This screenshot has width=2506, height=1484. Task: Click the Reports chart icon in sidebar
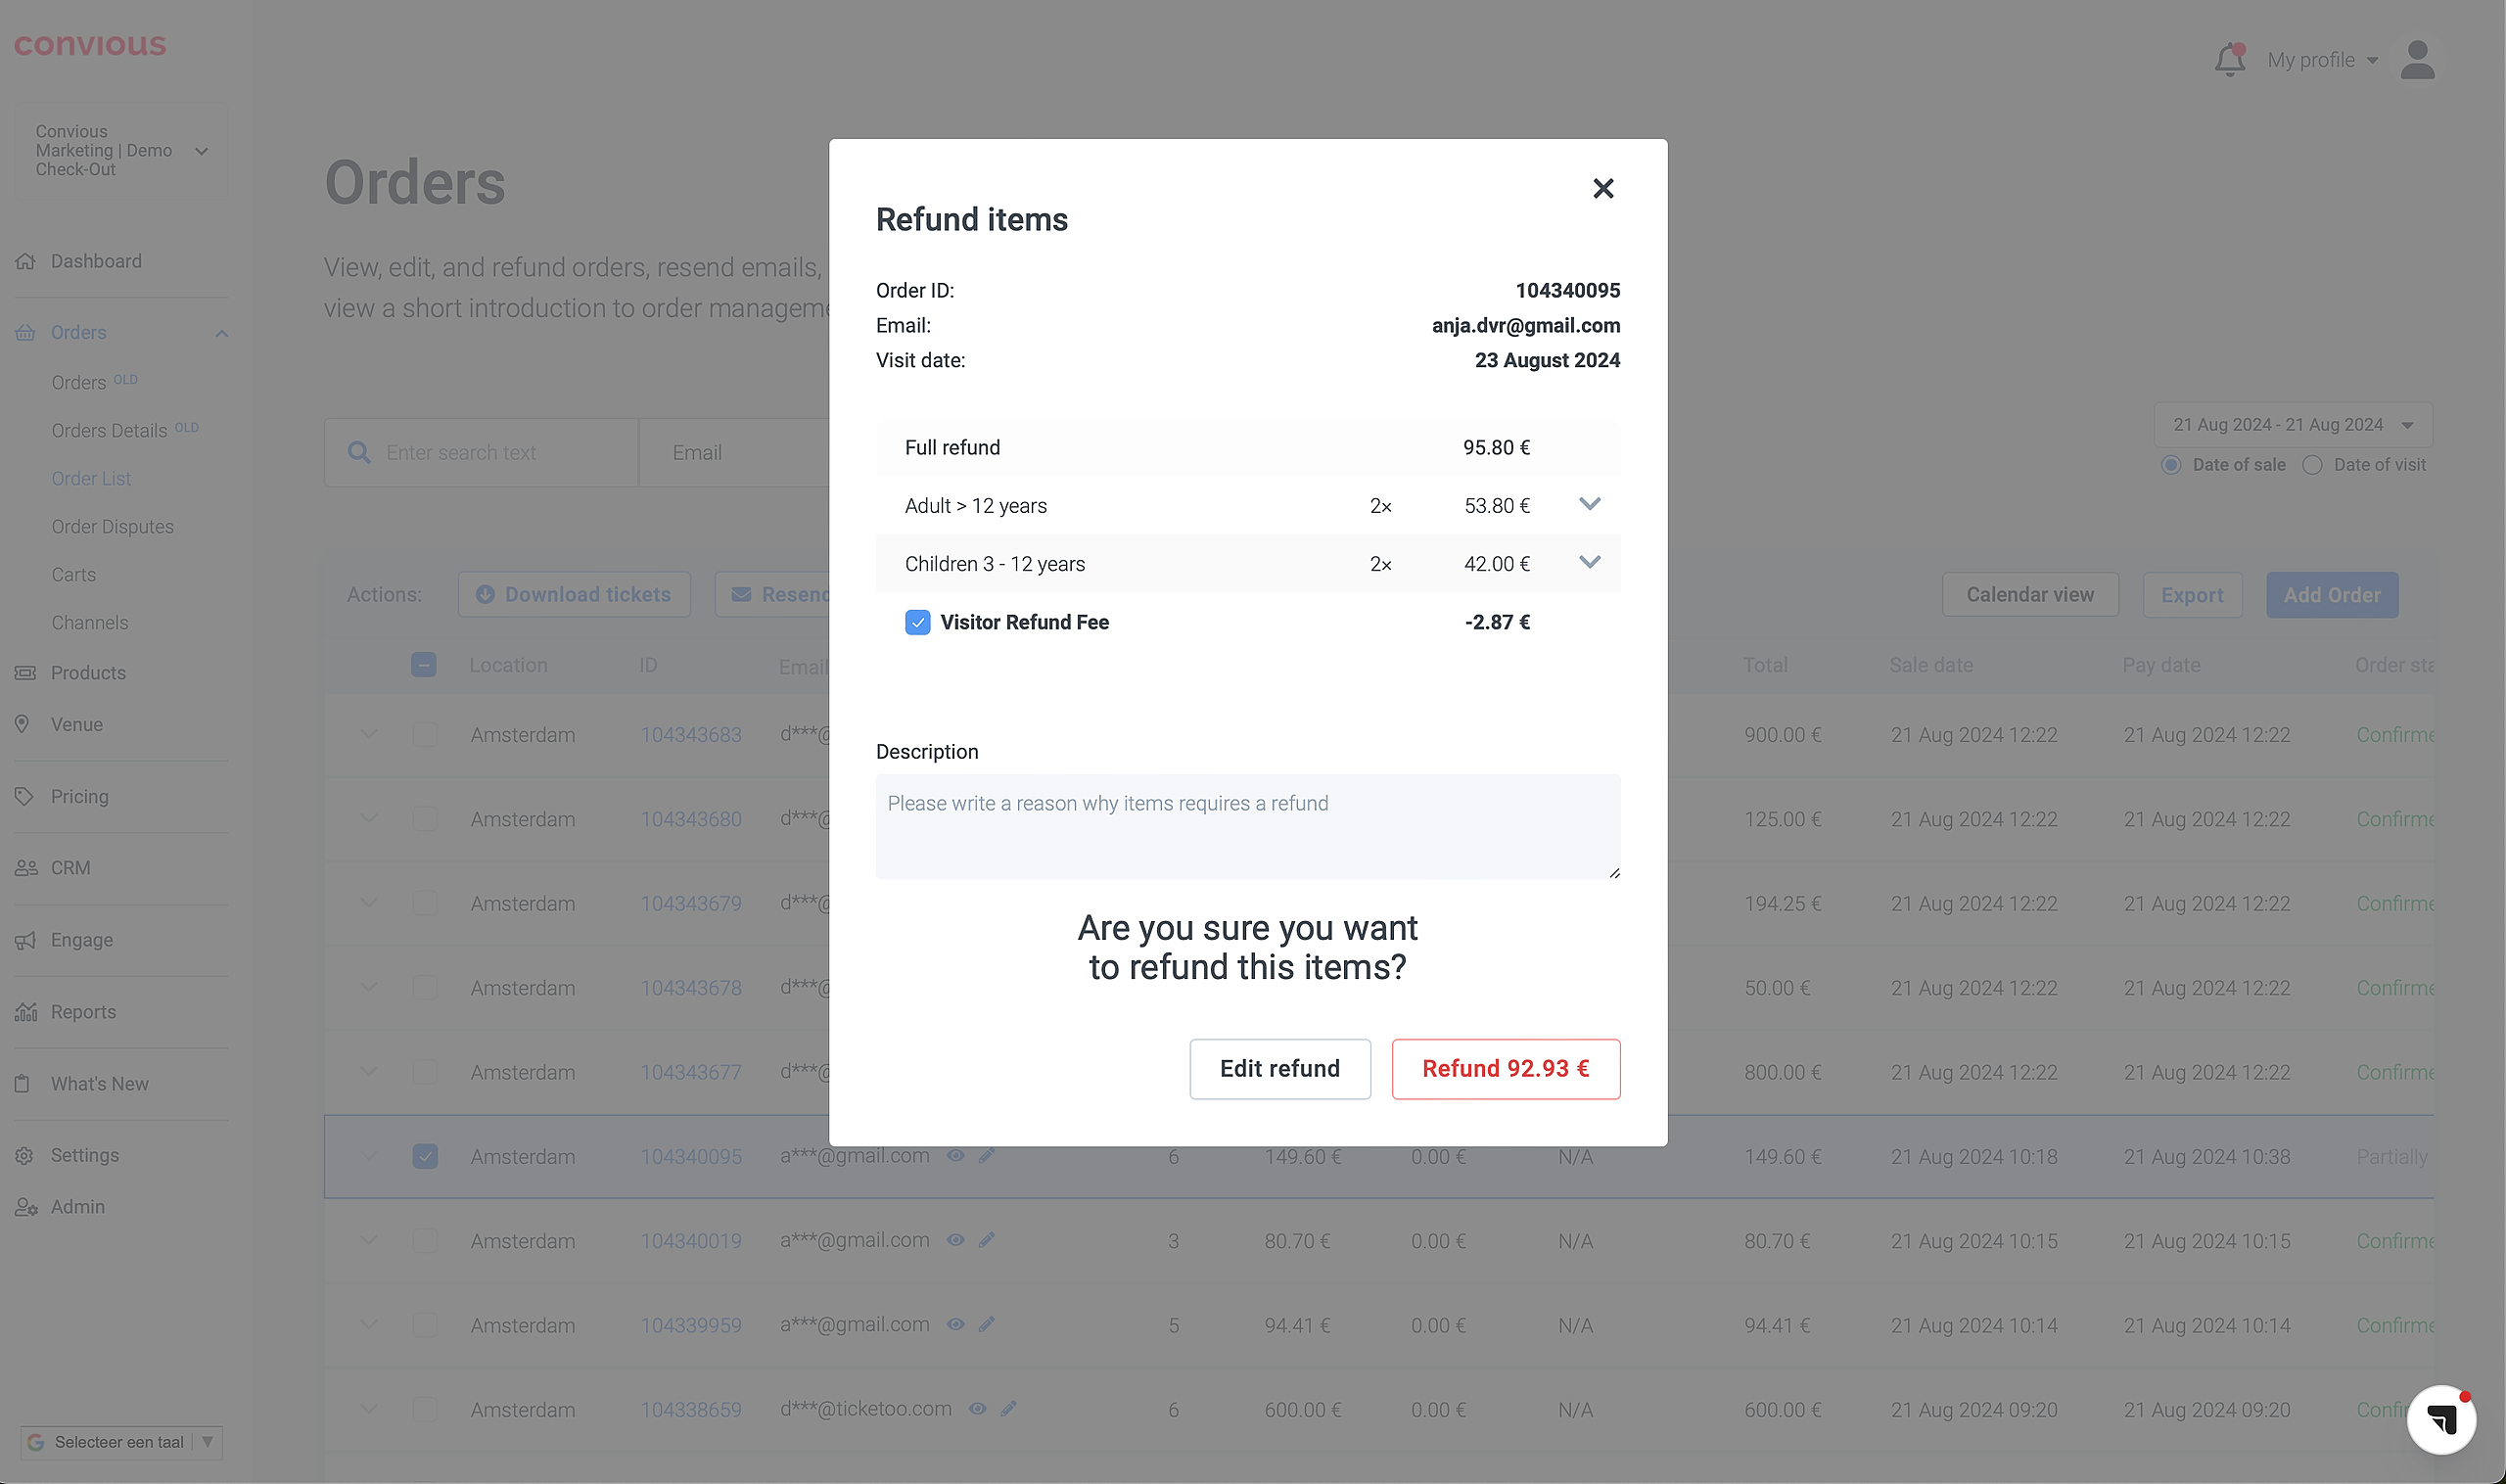(x=26, y=1012)
